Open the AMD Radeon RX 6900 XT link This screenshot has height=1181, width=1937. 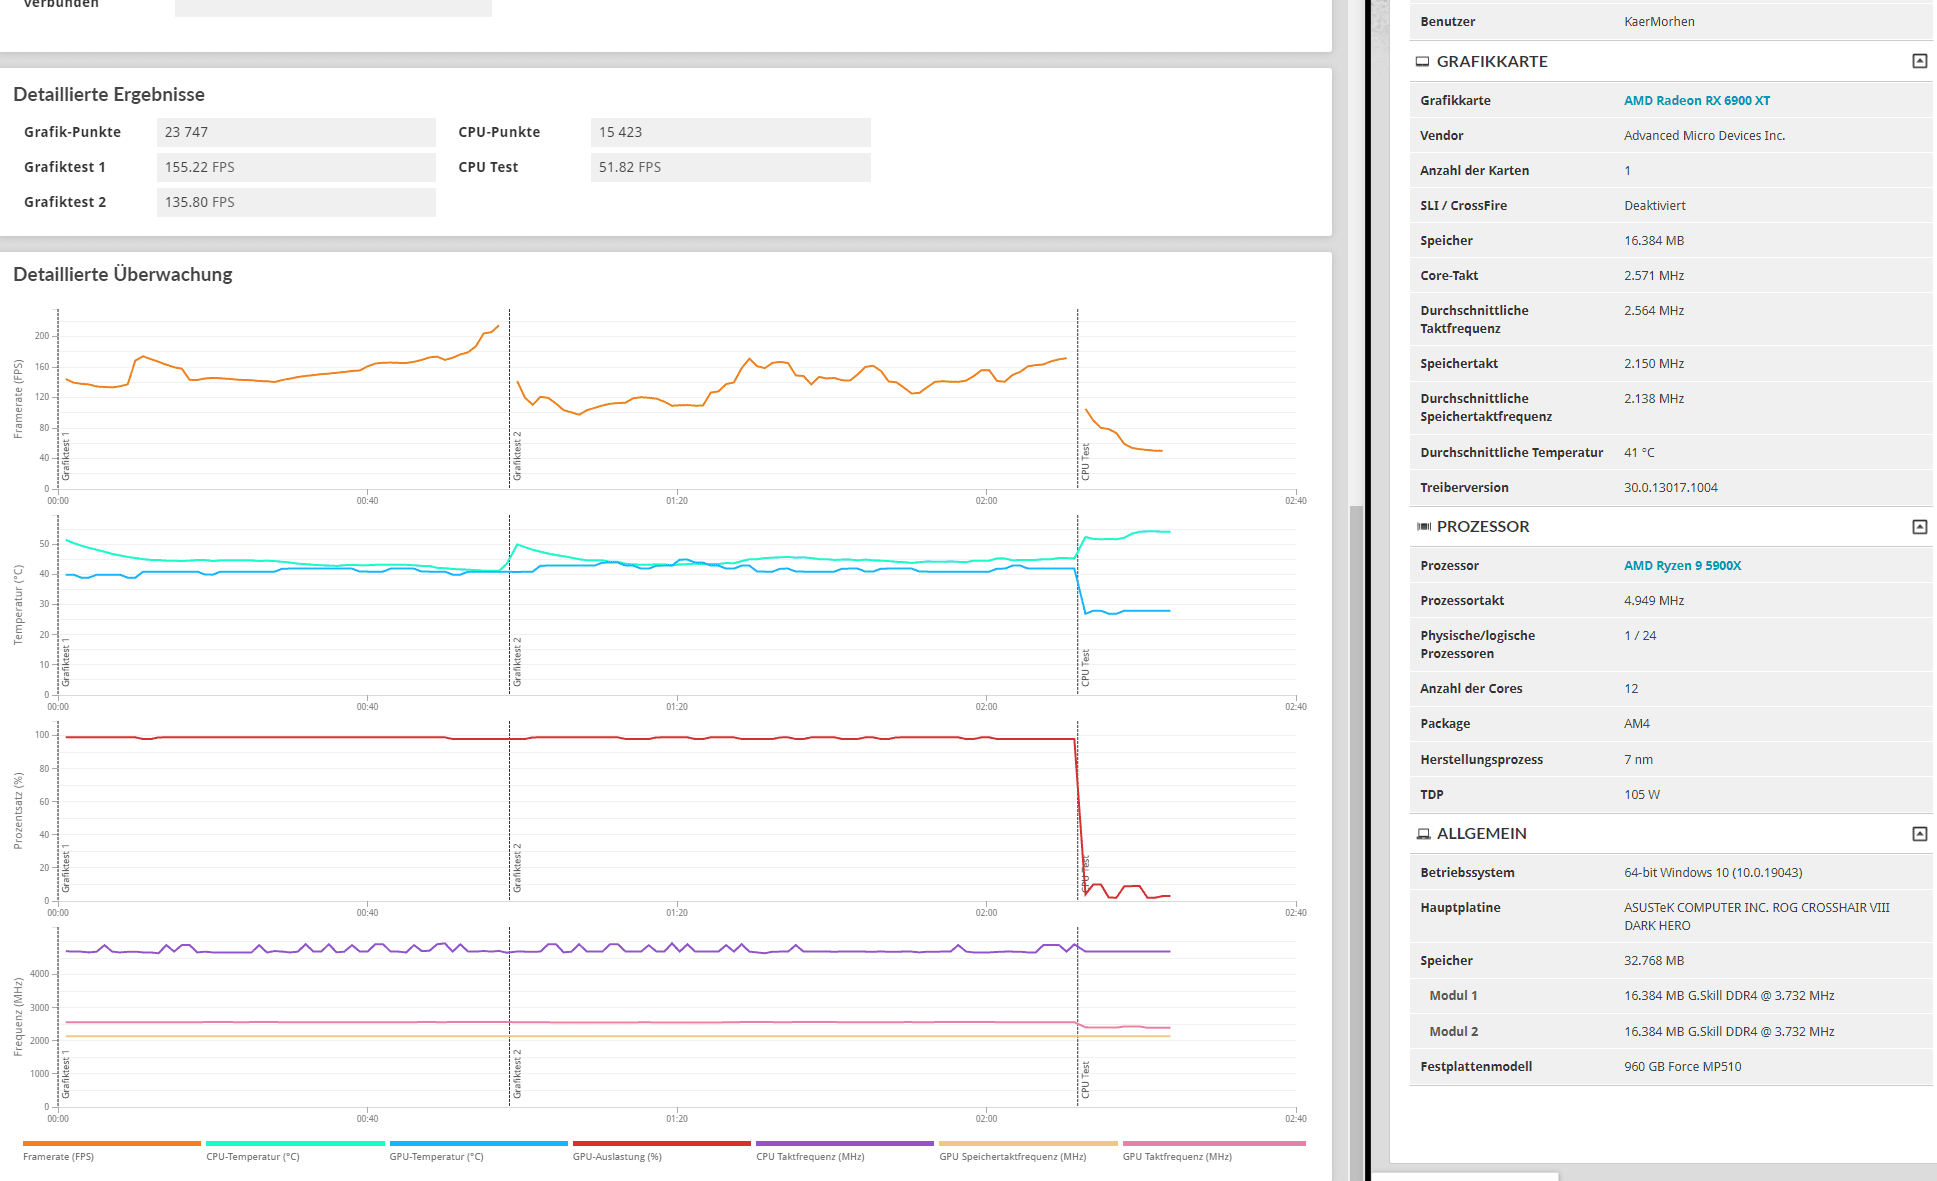[1696, 101]
